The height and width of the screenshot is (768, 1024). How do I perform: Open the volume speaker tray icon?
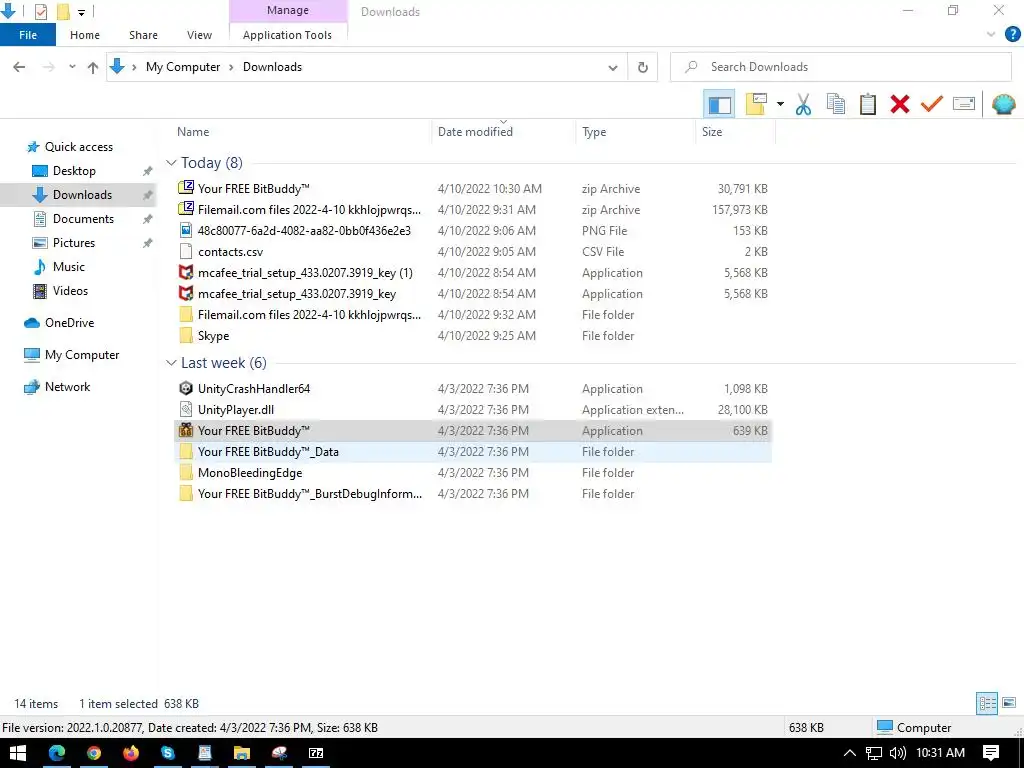(898, 753)
